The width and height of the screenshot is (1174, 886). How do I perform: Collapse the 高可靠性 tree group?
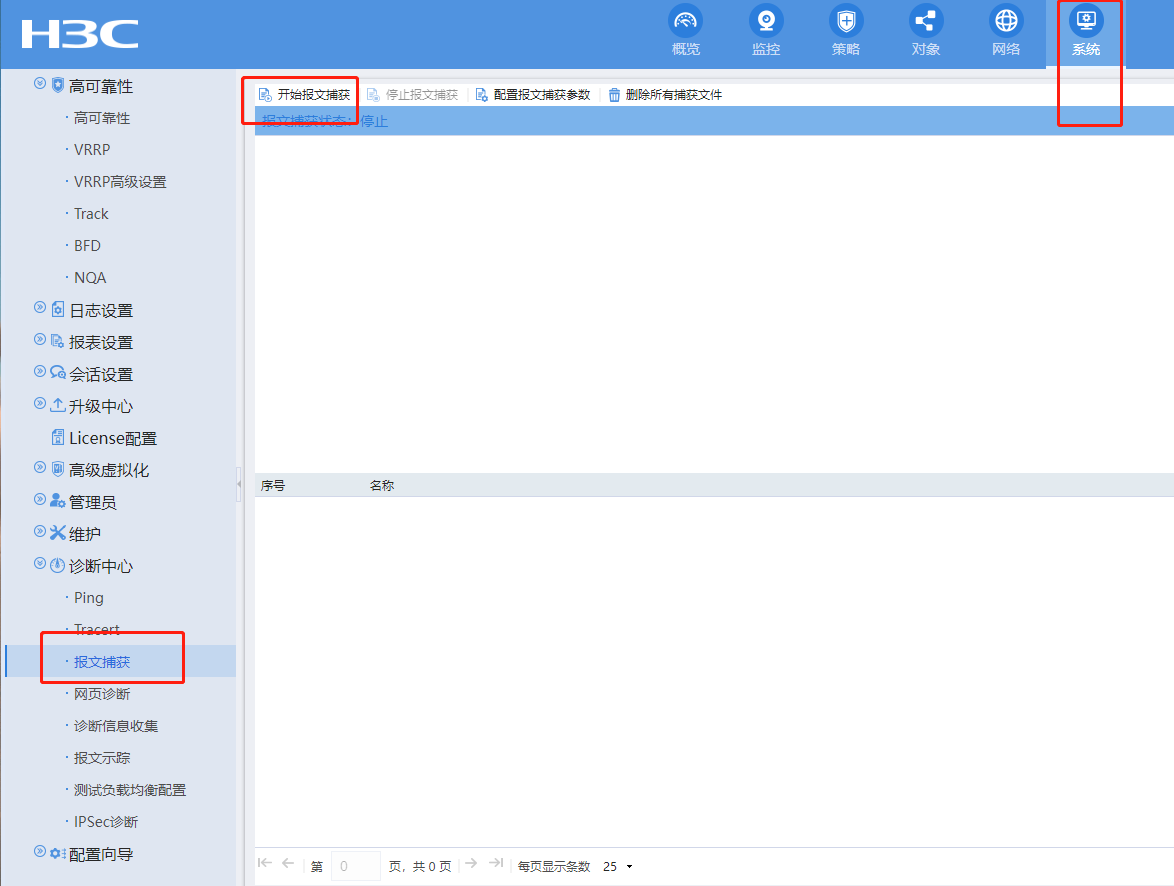coord(40,83)
